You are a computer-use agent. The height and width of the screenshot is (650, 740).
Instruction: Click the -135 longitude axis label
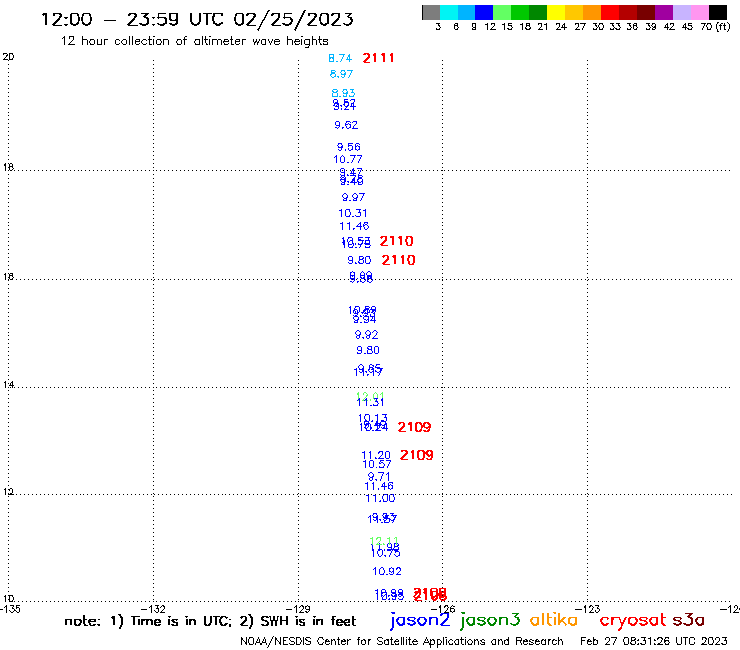(x=10, y=609)
